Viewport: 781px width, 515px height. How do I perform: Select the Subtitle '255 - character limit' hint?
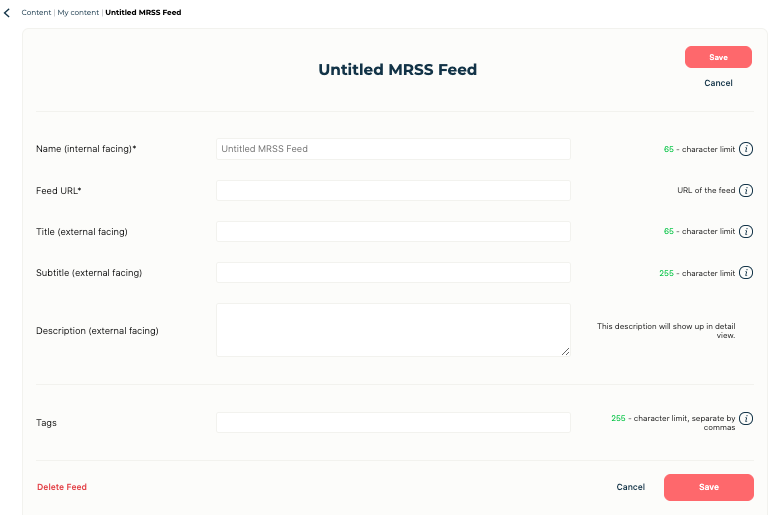pyautogui.click(x=697, y=273)
